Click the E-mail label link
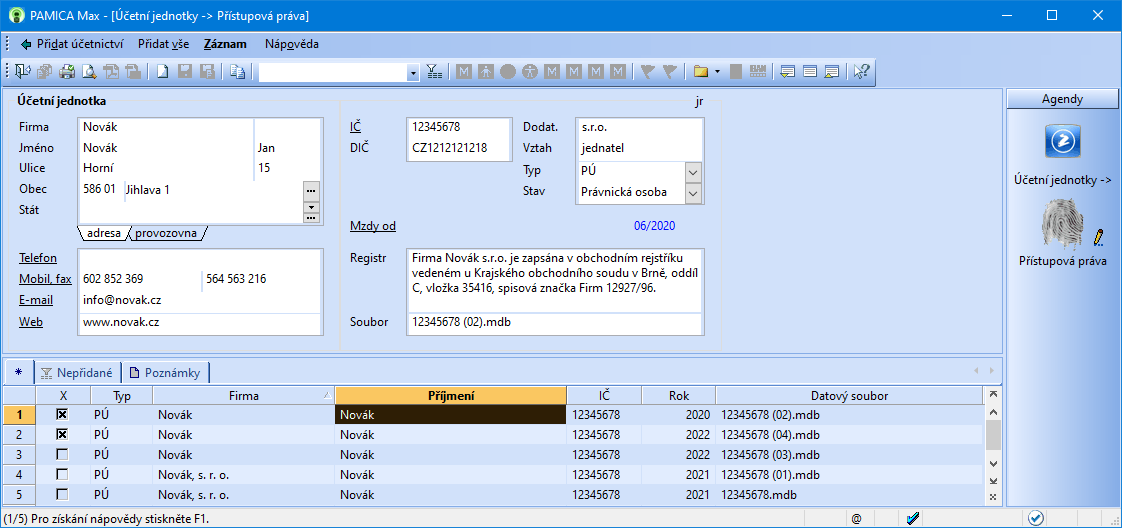 pyautogui.click(x=36, y=300)
